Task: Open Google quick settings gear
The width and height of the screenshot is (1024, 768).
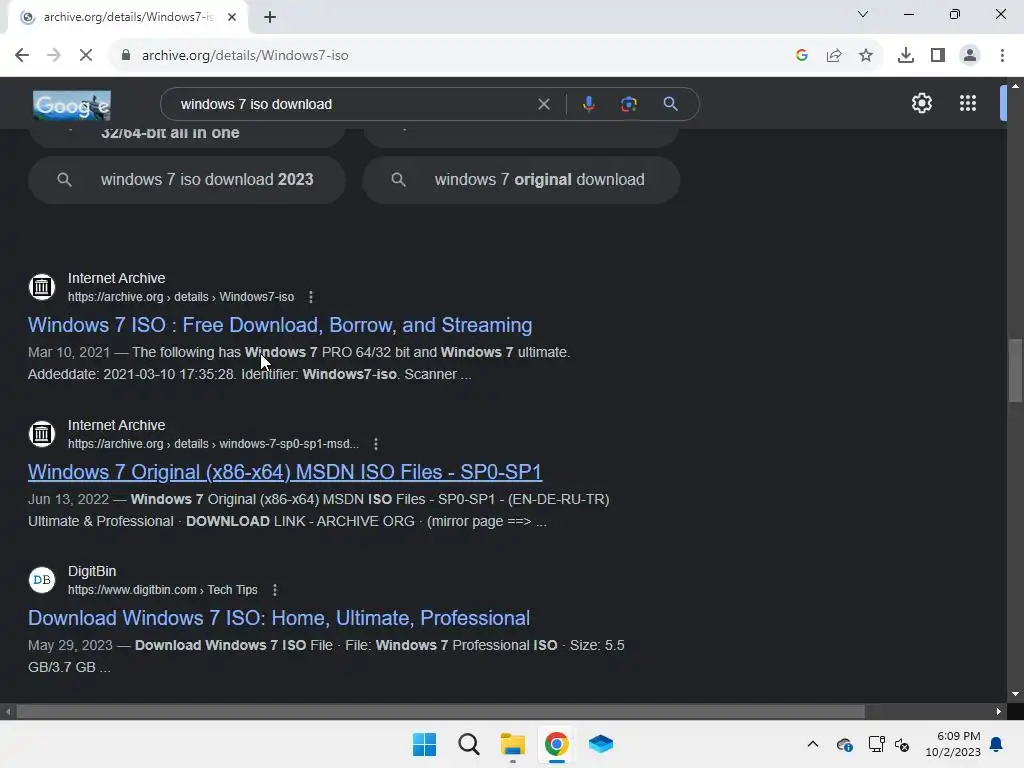Action: click(921, 103)
